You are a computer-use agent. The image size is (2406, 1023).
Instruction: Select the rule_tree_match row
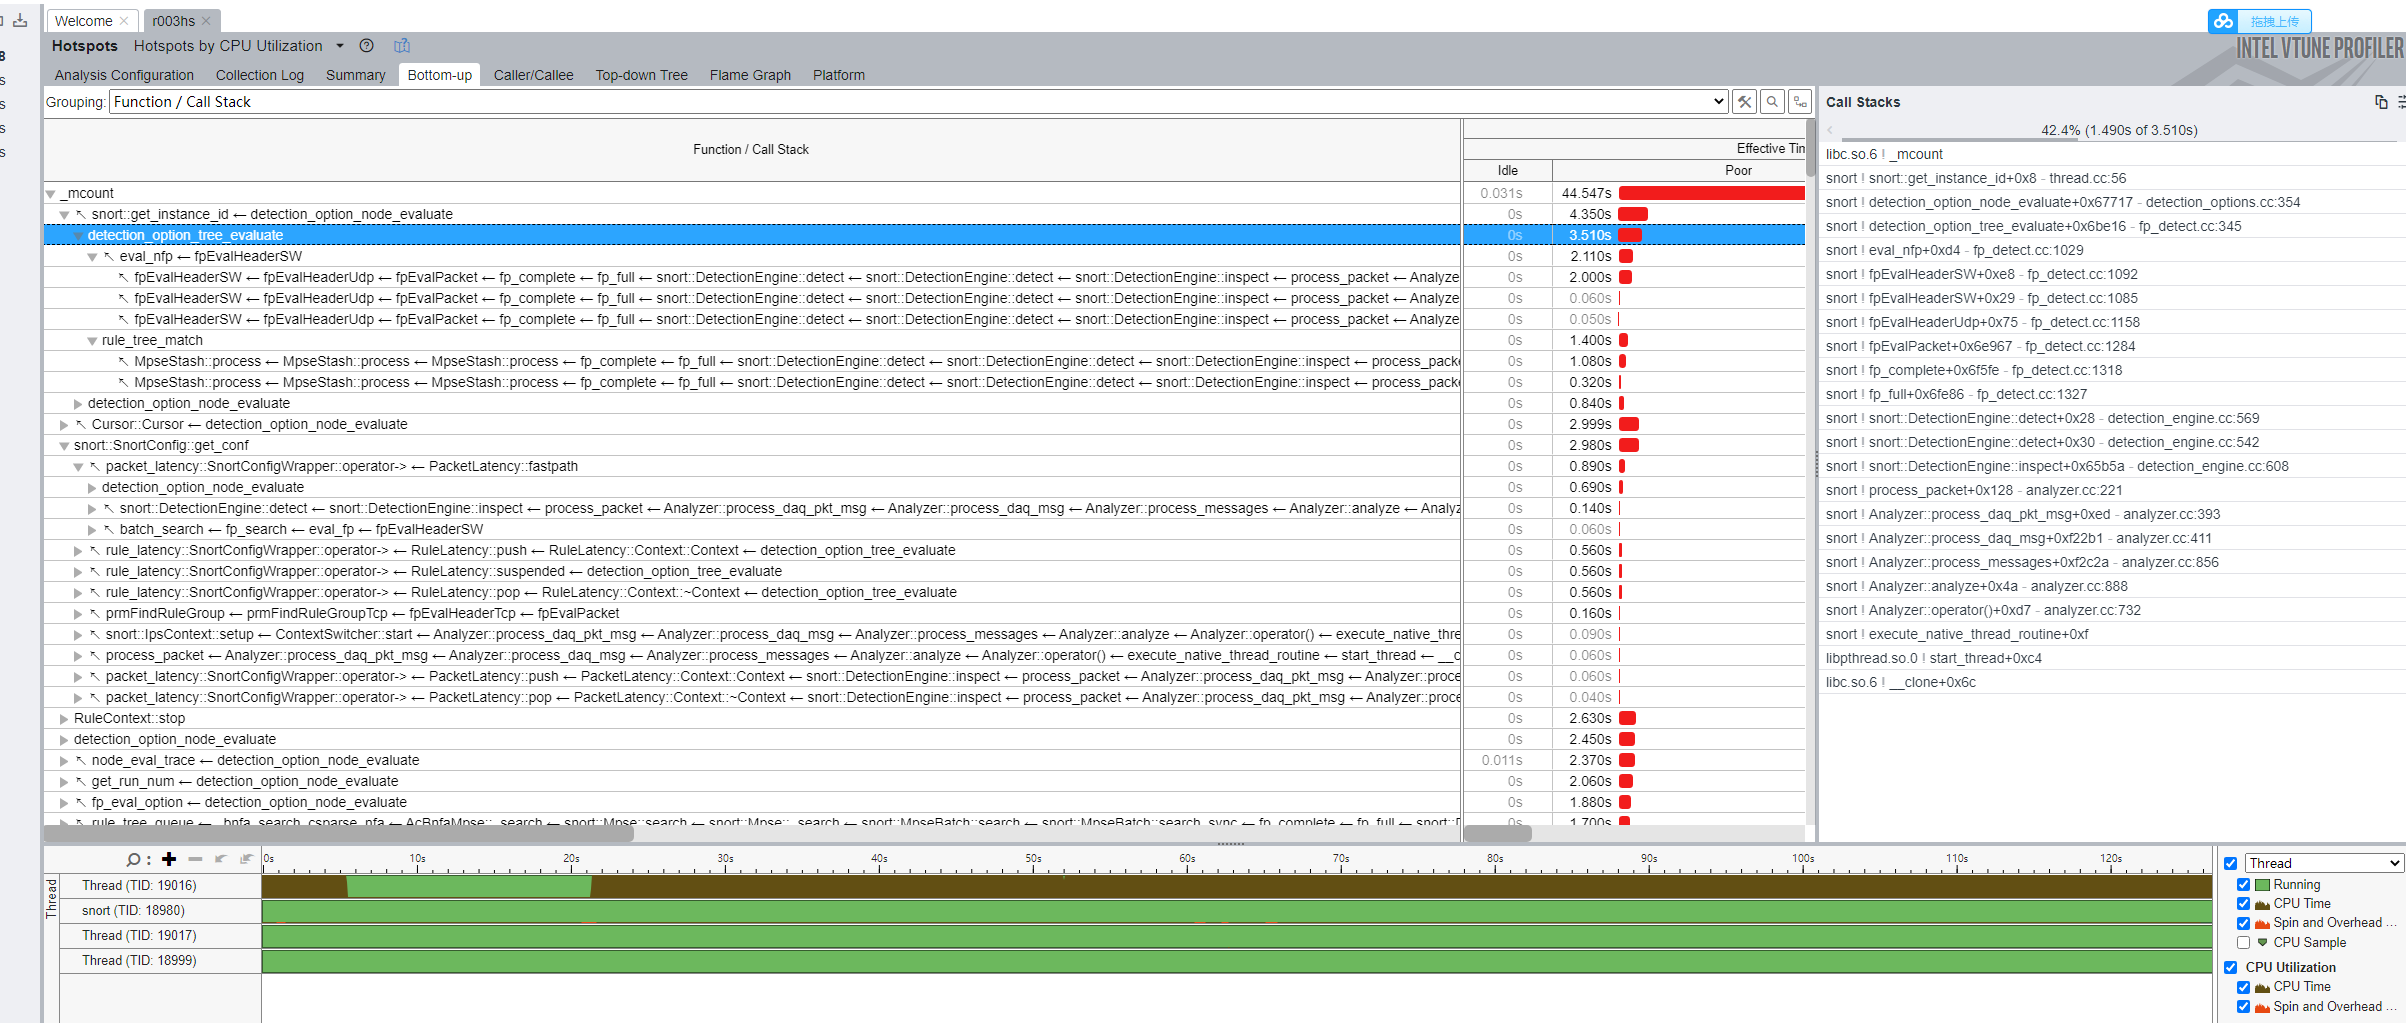point(152,340)
